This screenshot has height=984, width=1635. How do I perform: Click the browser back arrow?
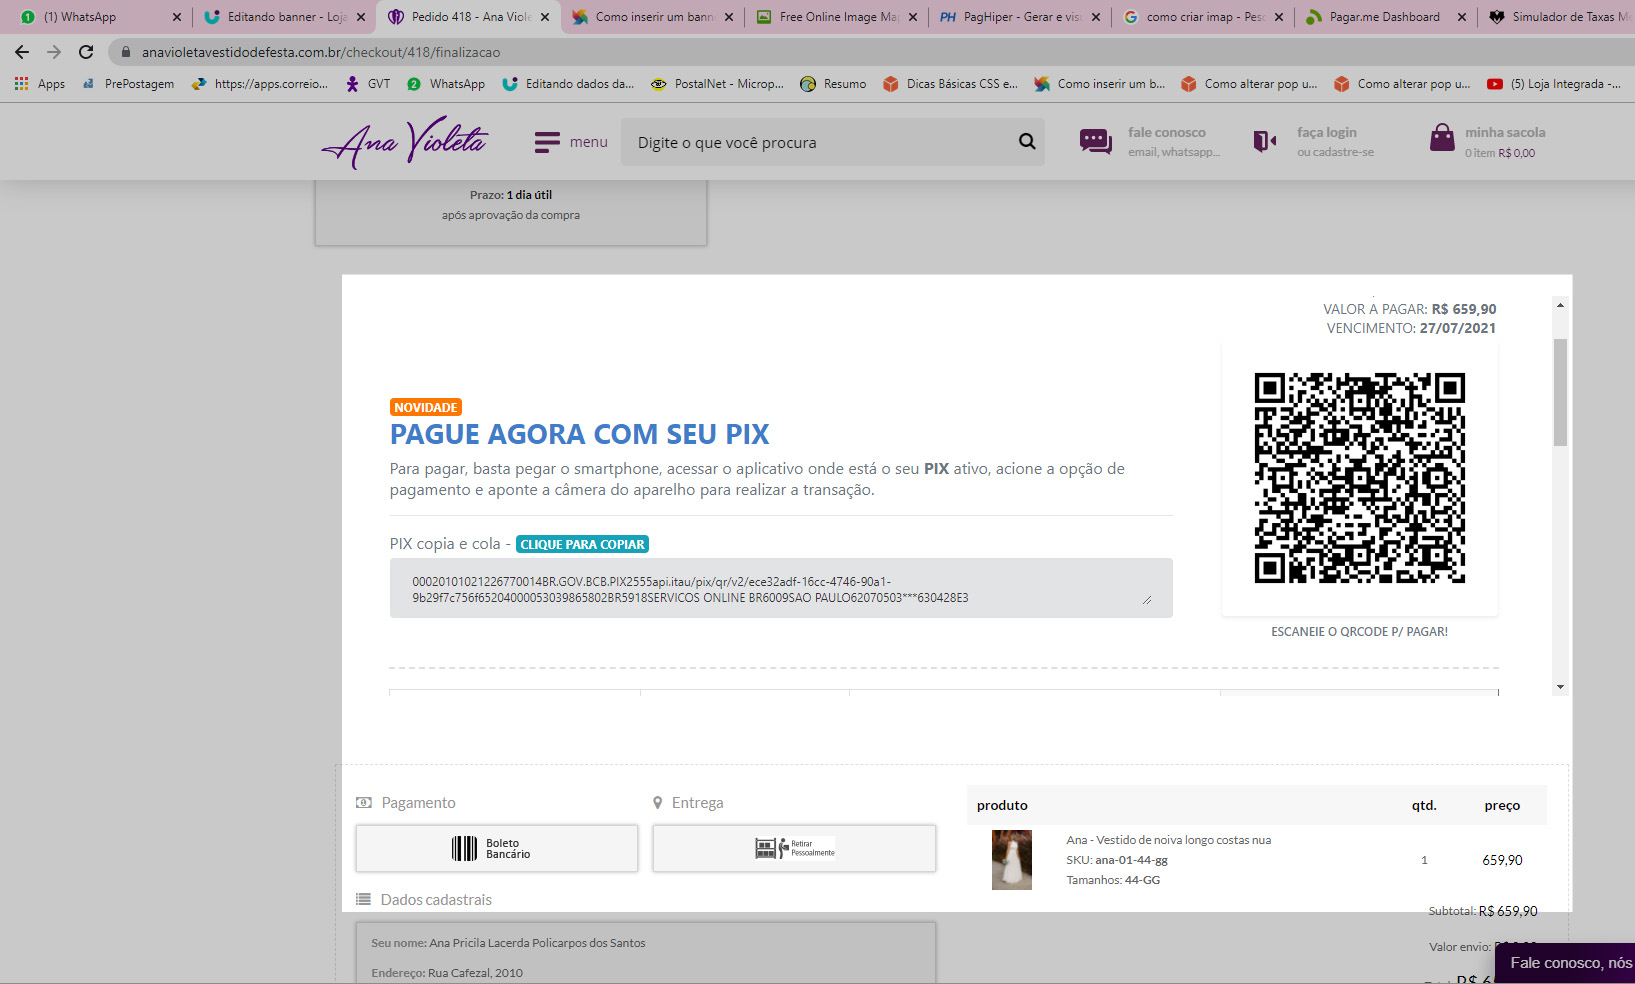22,52
